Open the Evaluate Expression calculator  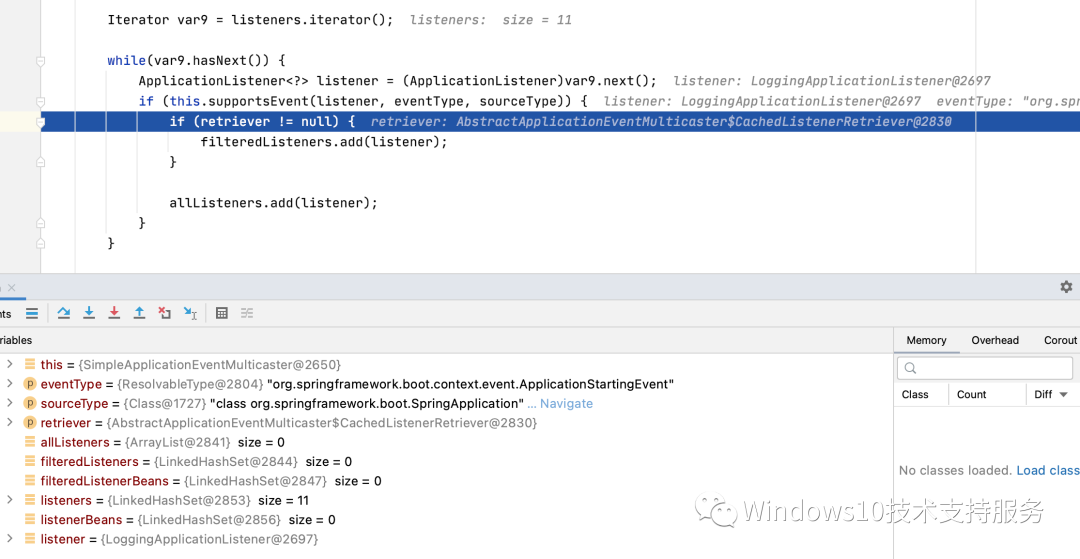222,313
